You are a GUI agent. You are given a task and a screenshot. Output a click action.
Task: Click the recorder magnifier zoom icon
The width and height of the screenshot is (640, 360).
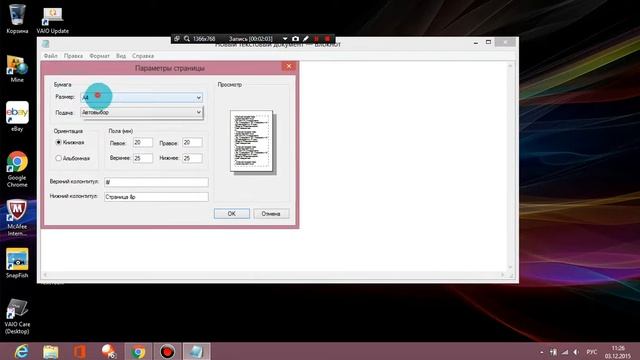click(x=187, y=39)
